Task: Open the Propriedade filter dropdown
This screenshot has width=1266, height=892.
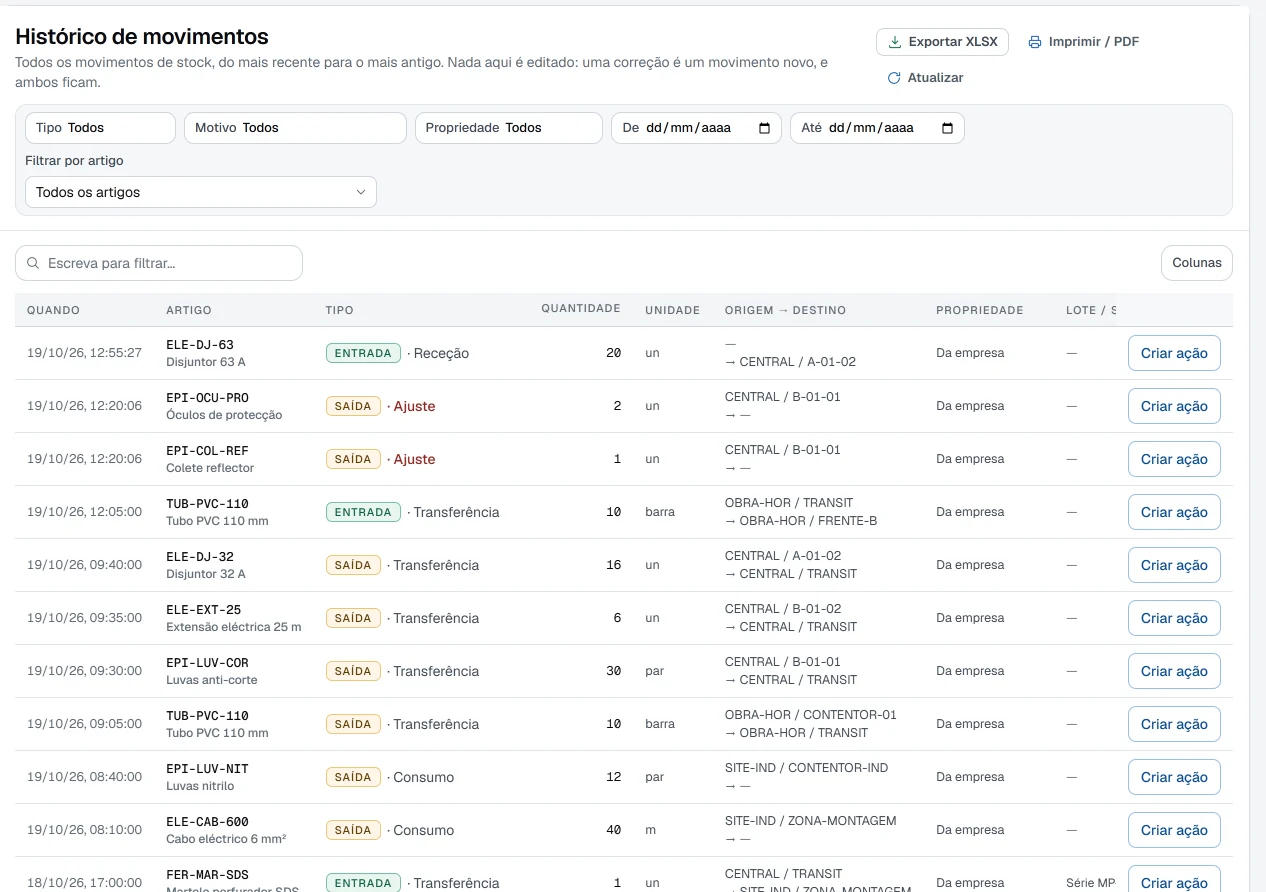Action: click(x=509, y=128)
